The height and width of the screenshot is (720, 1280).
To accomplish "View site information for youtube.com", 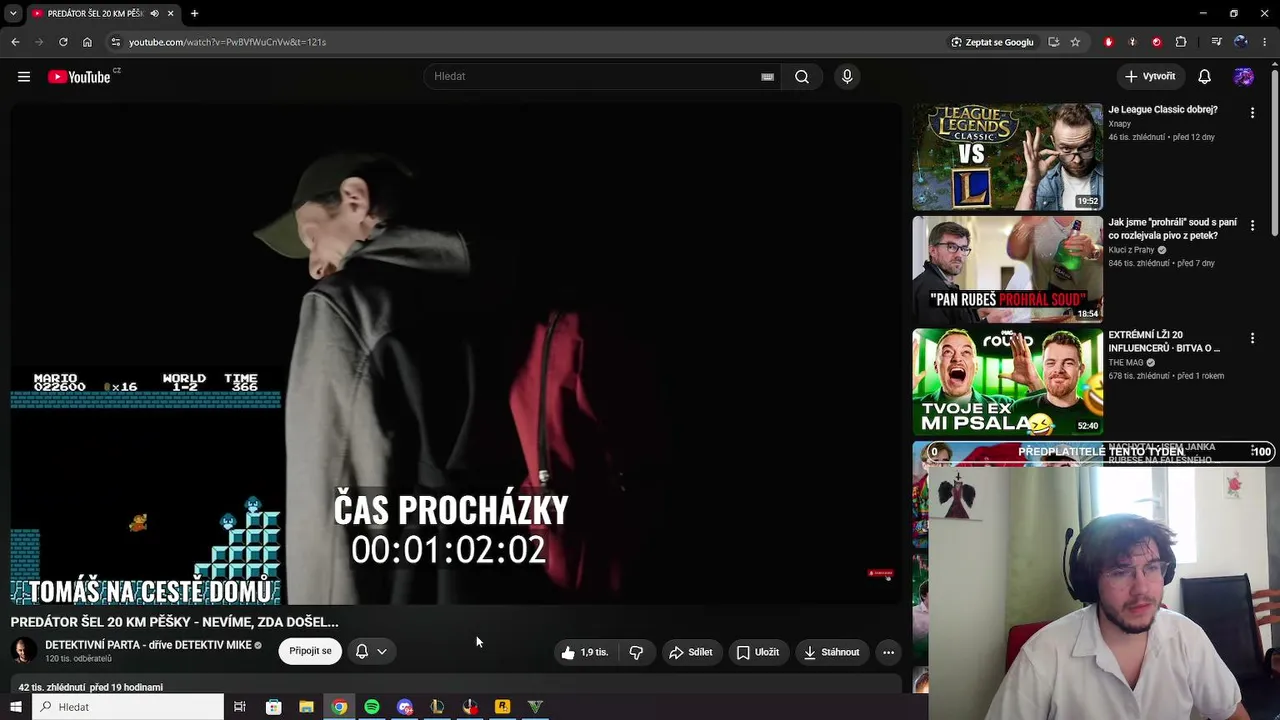I will 116,42.
